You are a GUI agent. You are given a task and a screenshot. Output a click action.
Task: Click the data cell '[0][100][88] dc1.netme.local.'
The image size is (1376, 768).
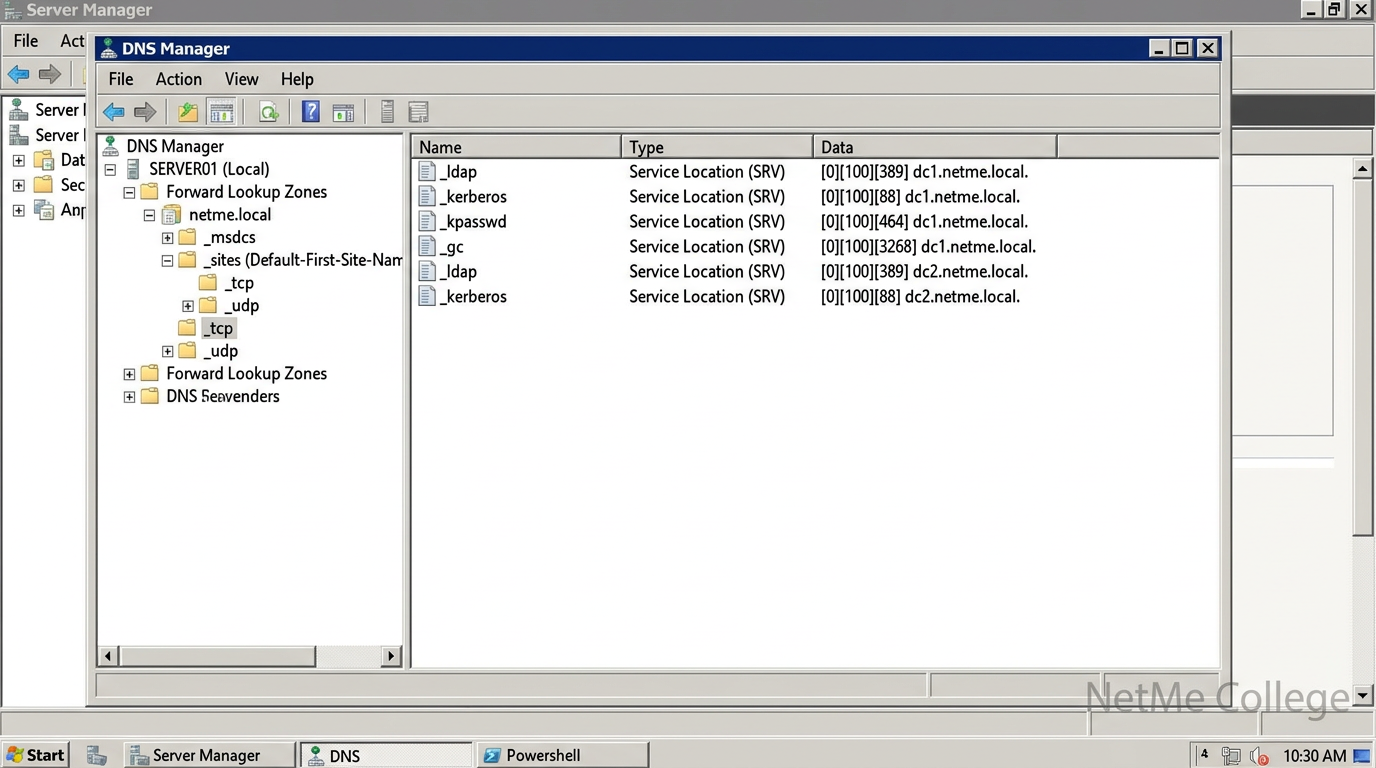920,197
